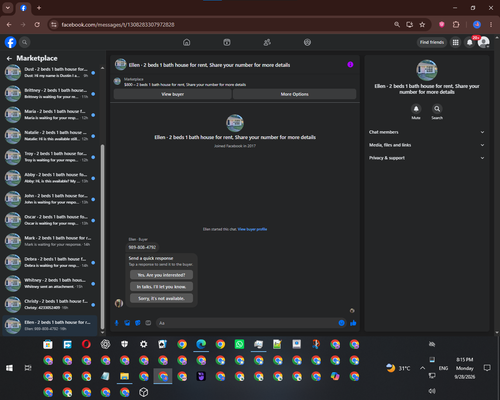Open the weather widget showing 31°C
Screen dimensions: 500x400
coord(397,368)
